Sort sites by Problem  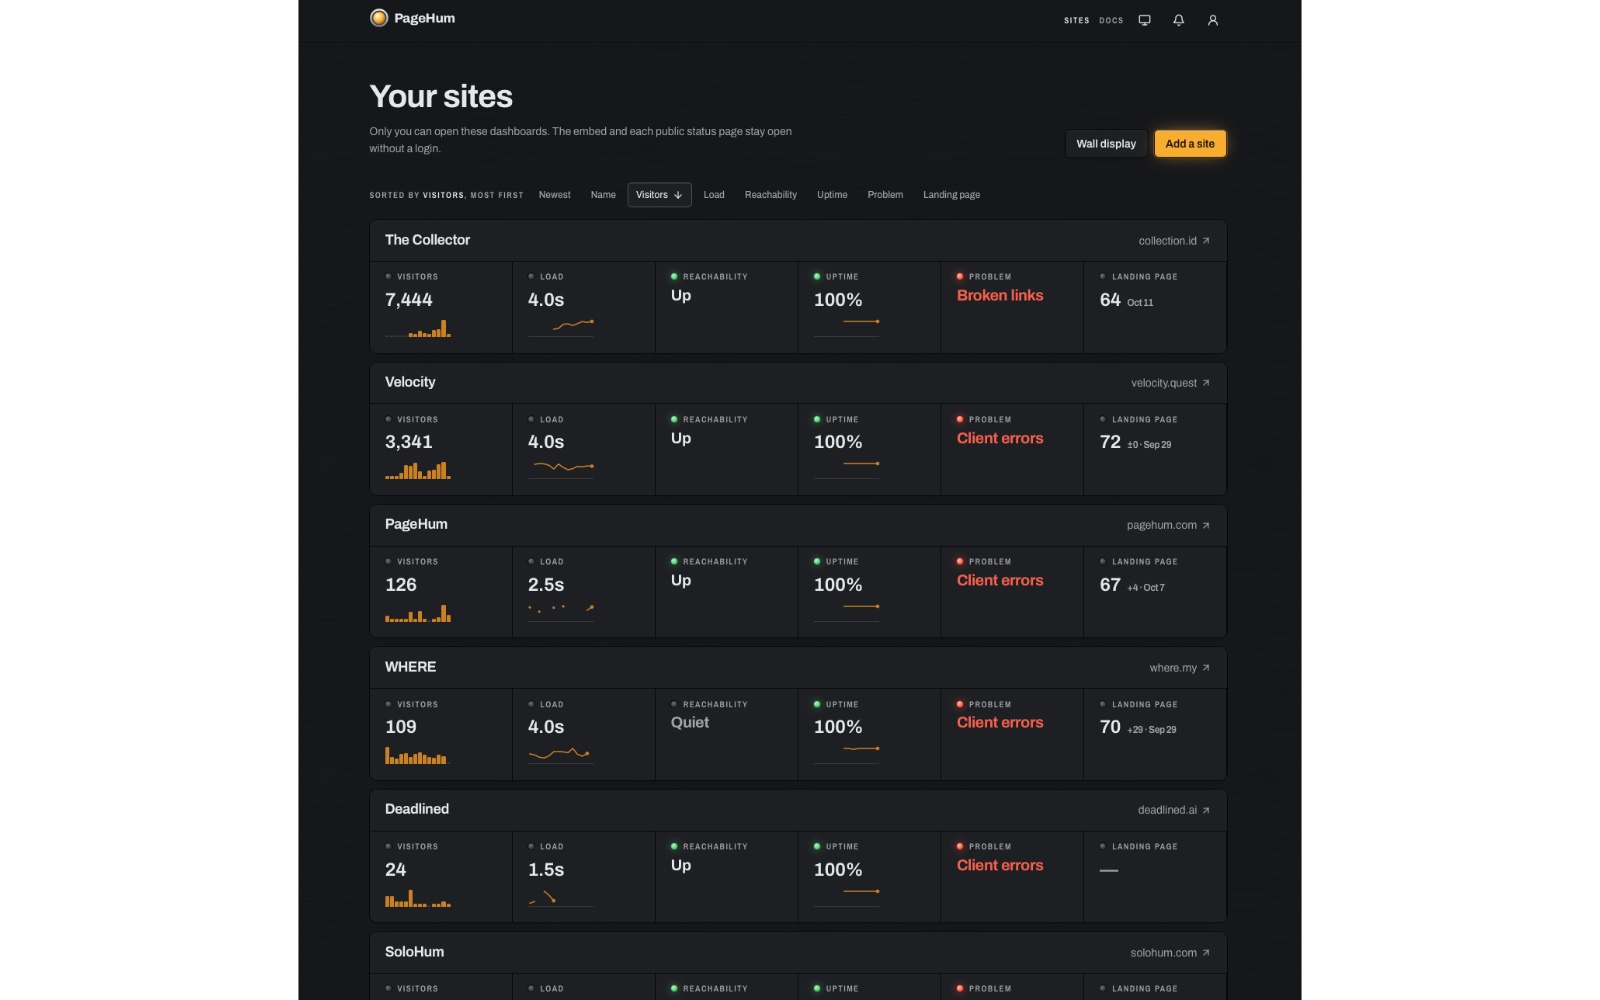click(885, 195)
